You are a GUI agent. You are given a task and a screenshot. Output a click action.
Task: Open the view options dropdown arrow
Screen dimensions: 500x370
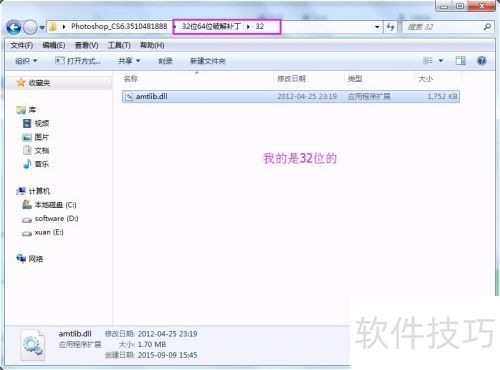point(441,61)
